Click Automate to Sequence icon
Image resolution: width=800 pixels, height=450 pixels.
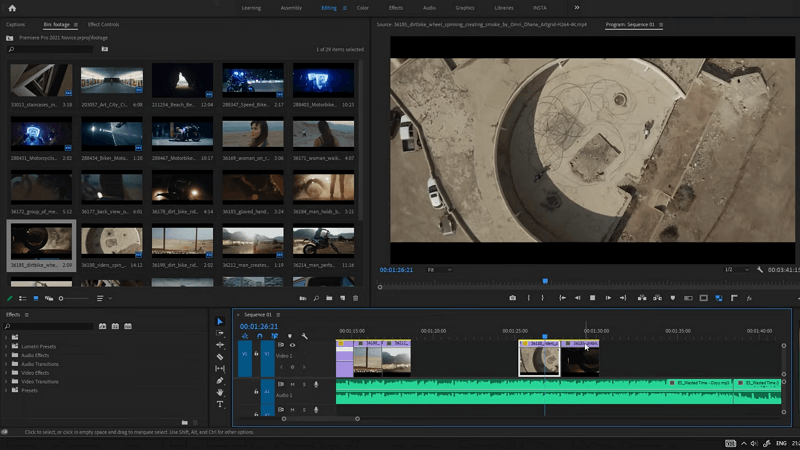tap(303, 298)
